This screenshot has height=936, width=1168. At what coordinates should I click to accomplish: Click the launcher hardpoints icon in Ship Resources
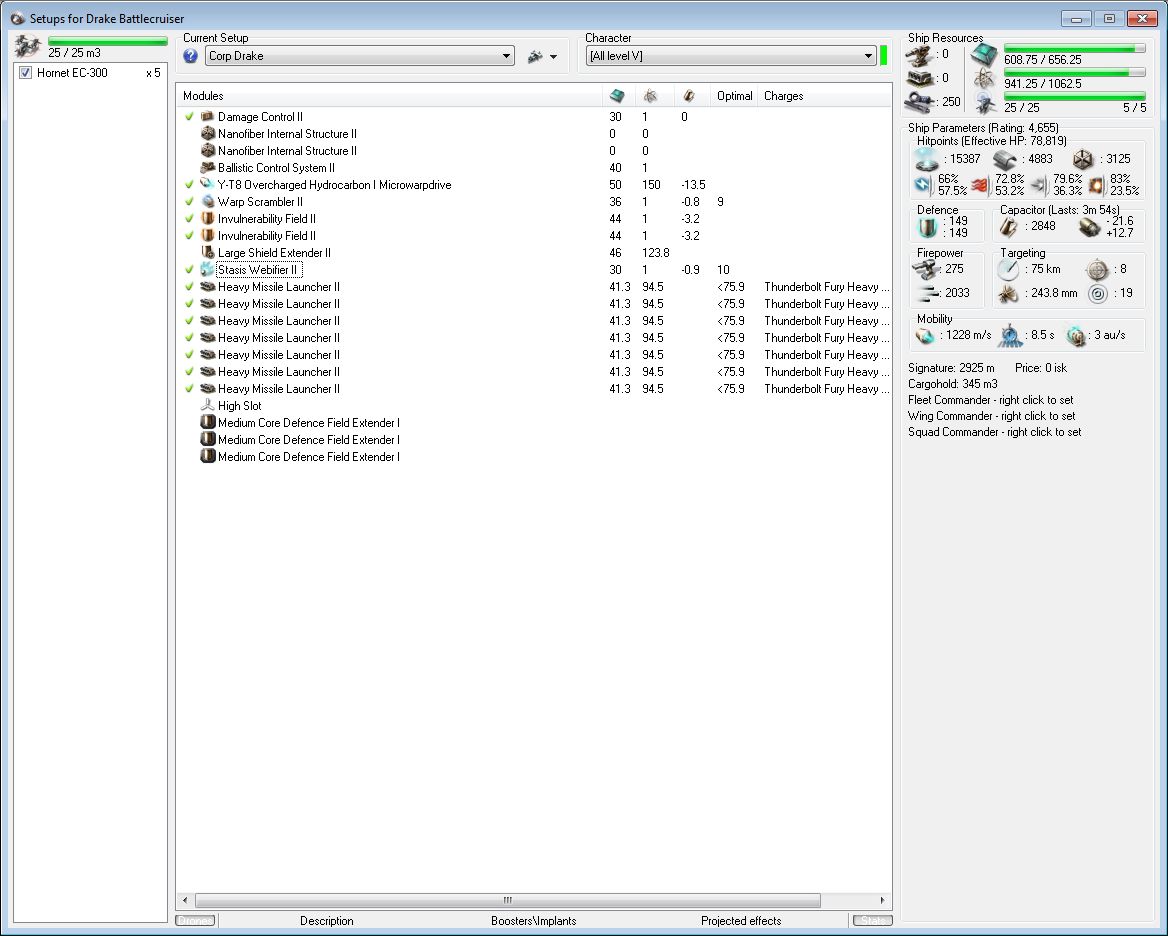(x=920, y=78)
